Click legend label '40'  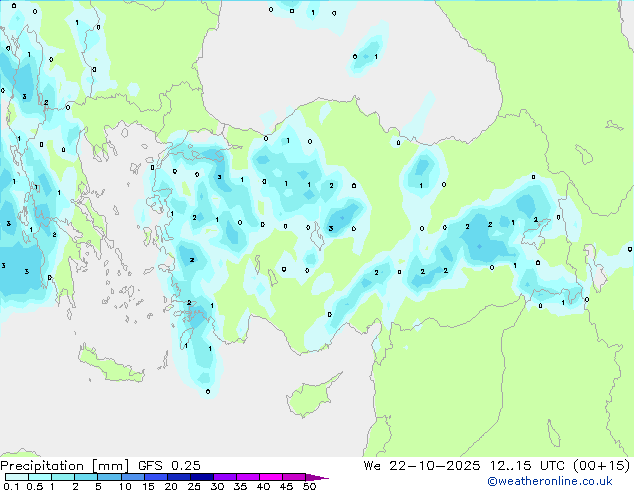pyautogui.click(x=263, y=486)
